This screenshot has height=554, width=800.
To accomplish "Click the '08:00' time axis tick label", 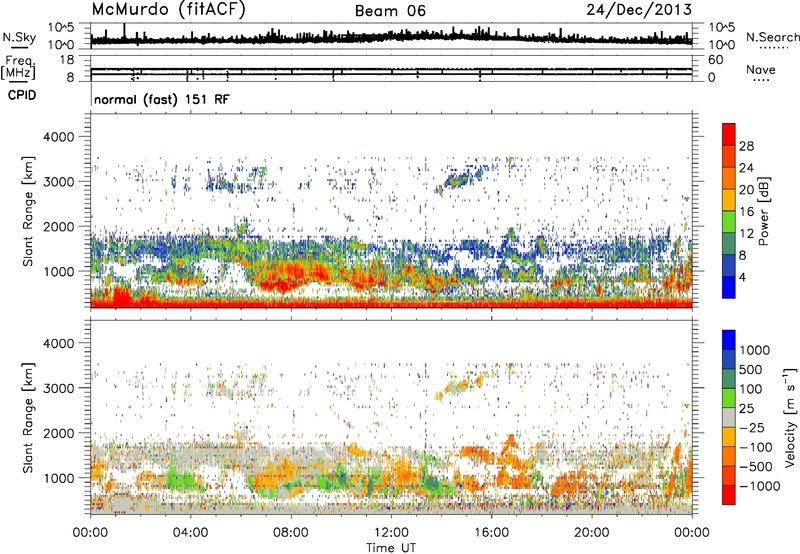I will point(291,533).
